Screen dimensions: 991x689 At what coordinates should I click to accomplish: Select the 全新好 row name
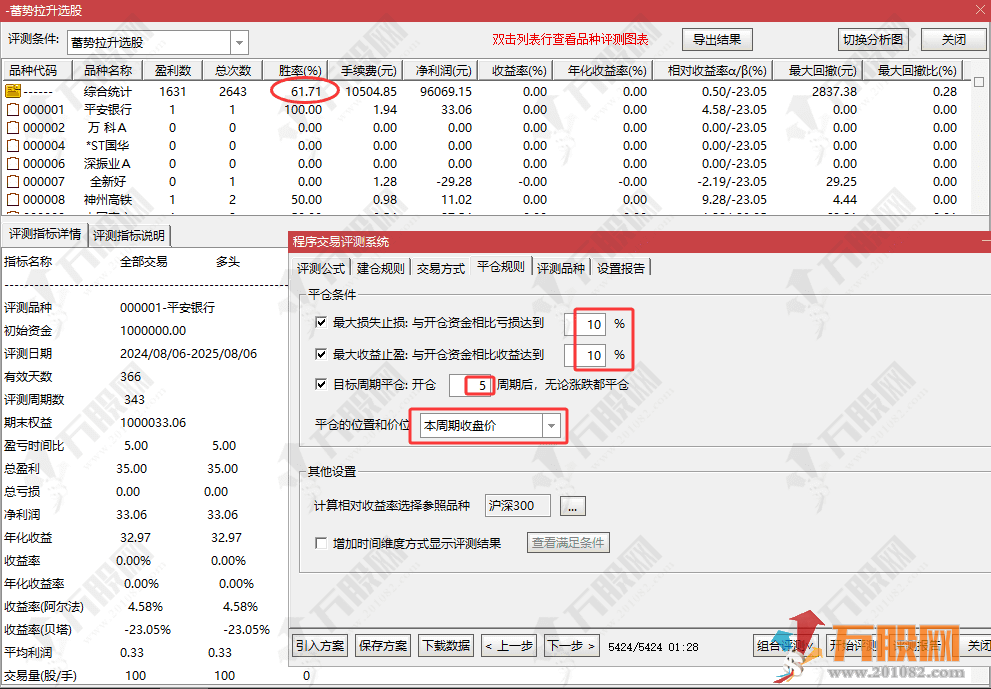tap(107, 181)
